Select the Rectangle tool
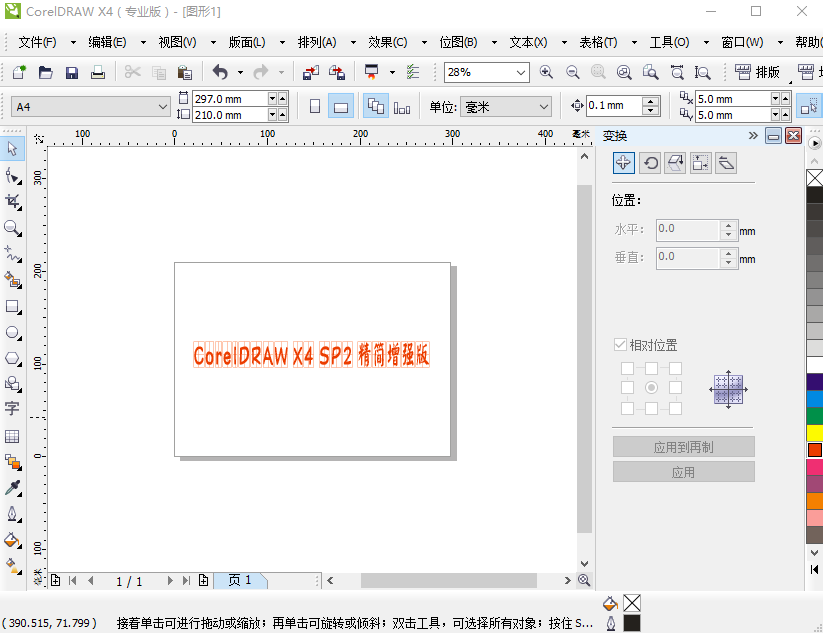823x633 pixels. (x=13, y=307)
